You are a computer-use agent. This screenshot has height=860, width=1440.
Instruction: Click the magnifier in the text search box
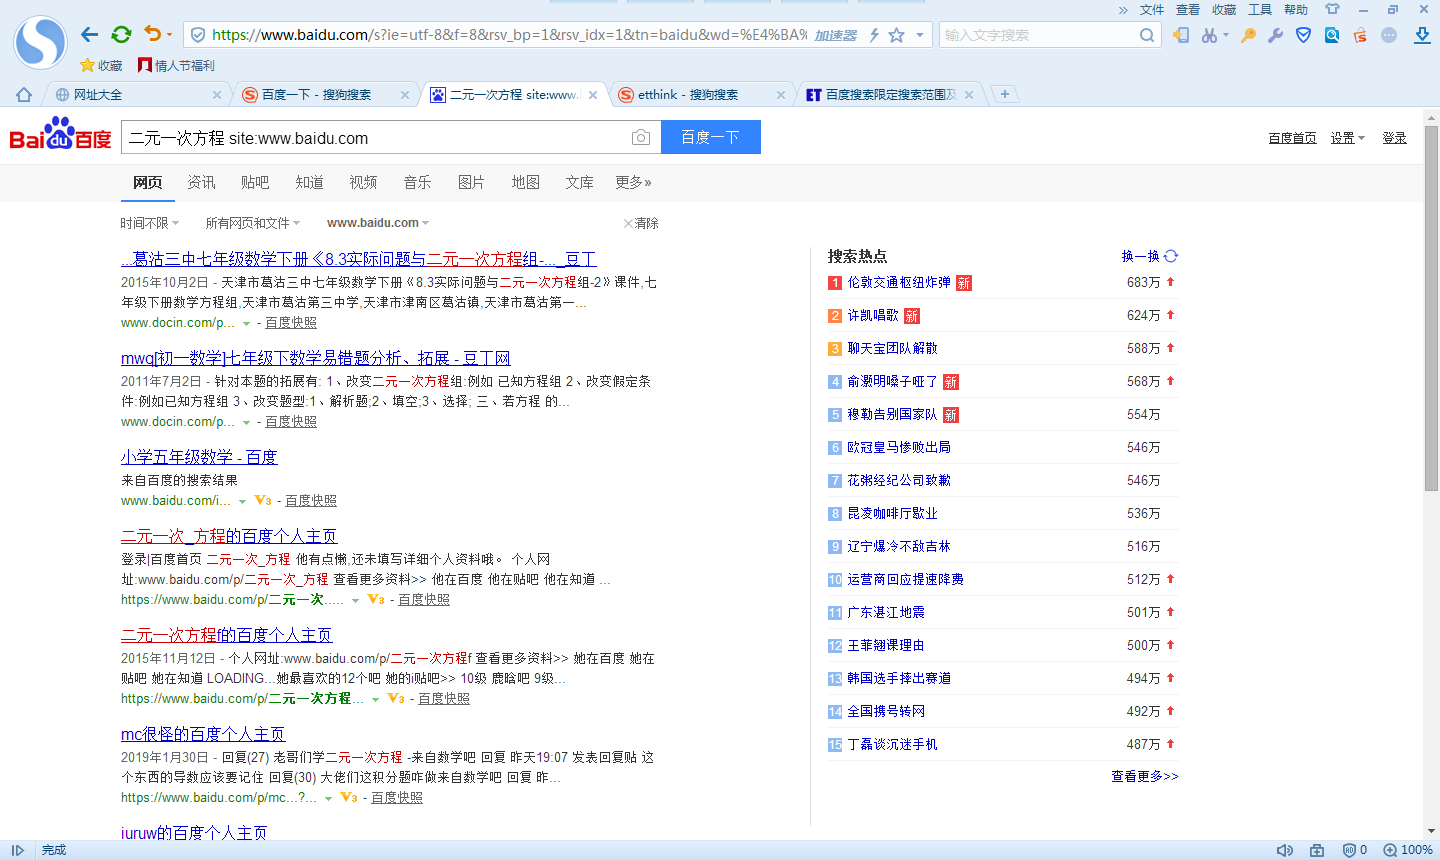[1147, 35]
